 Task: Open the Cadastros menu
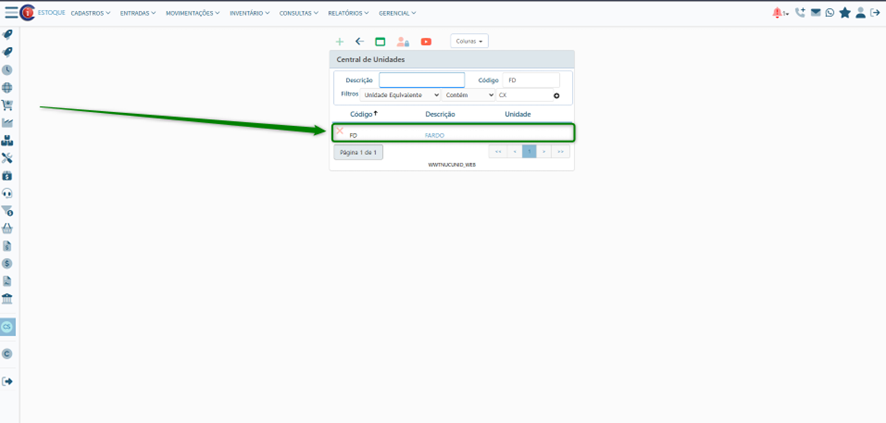pos(90,13)
